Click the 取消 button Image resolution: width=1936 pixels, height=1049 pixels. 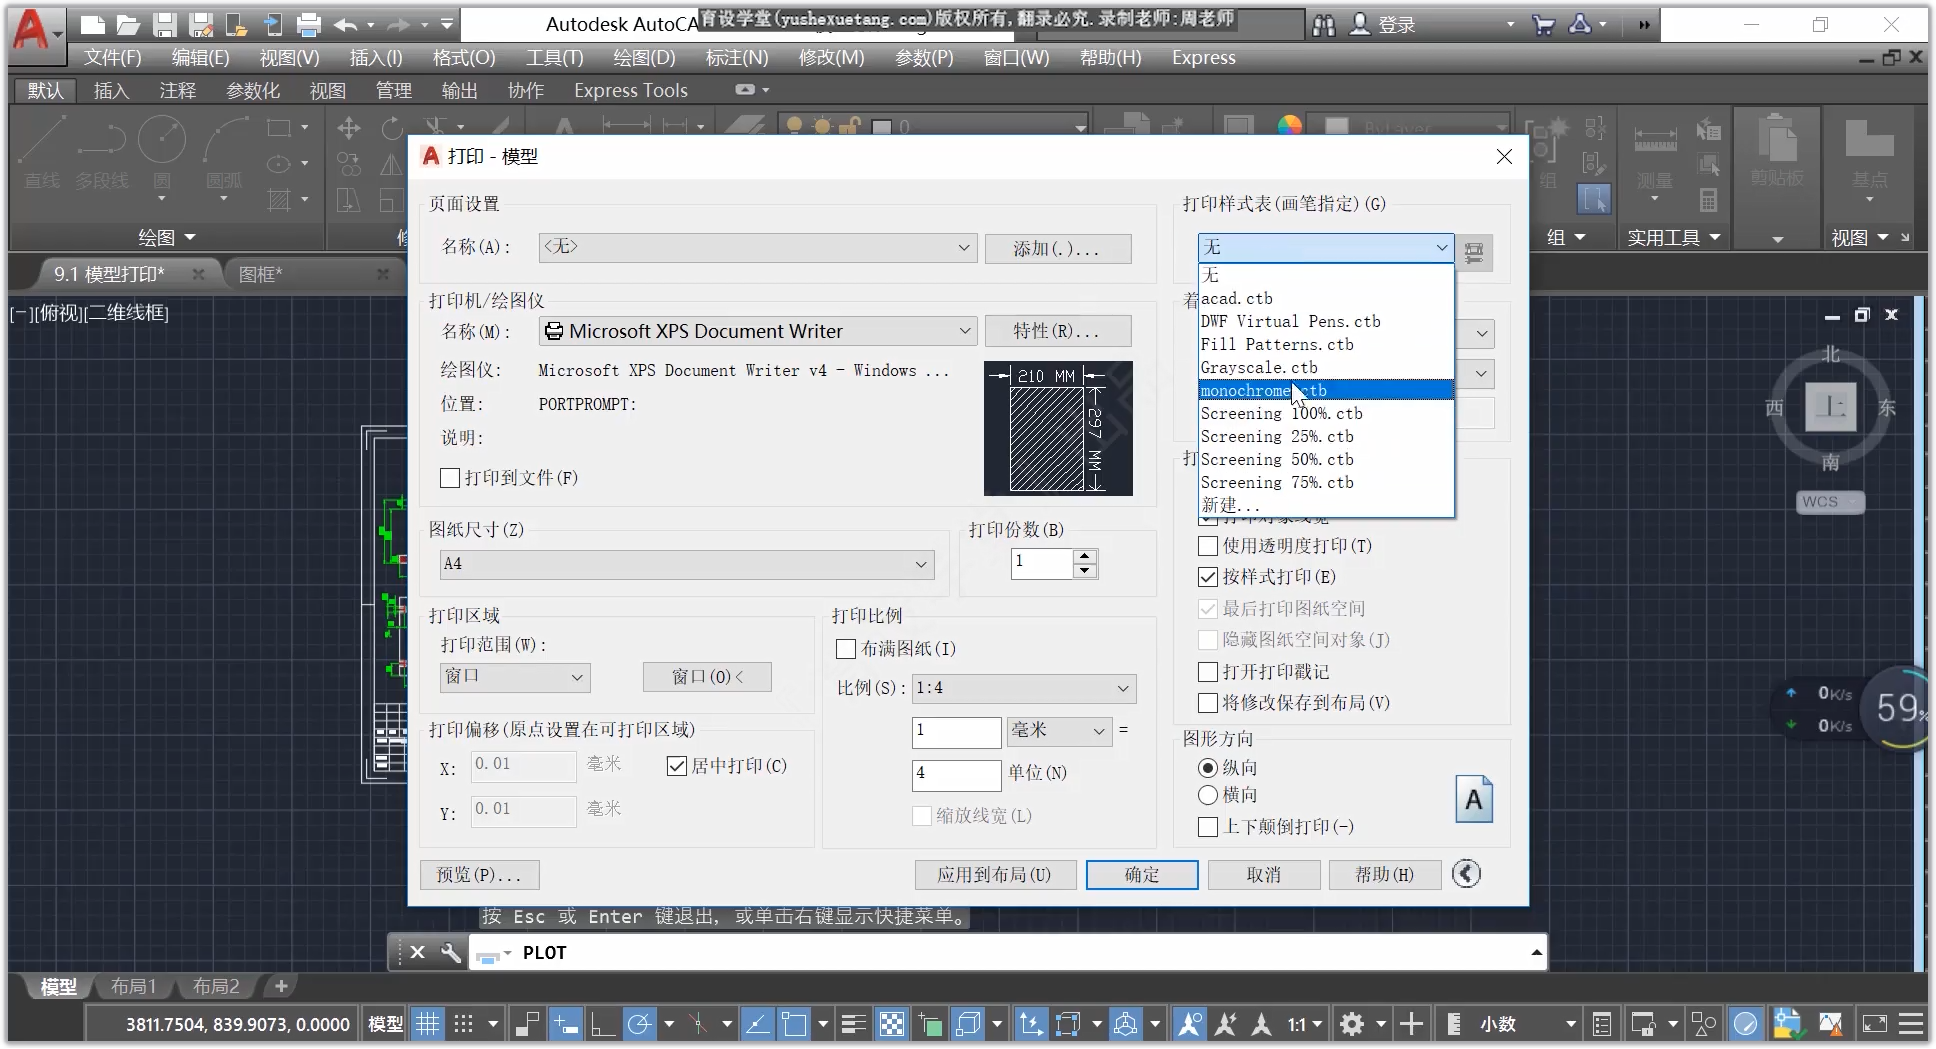tap(1264, 875)
